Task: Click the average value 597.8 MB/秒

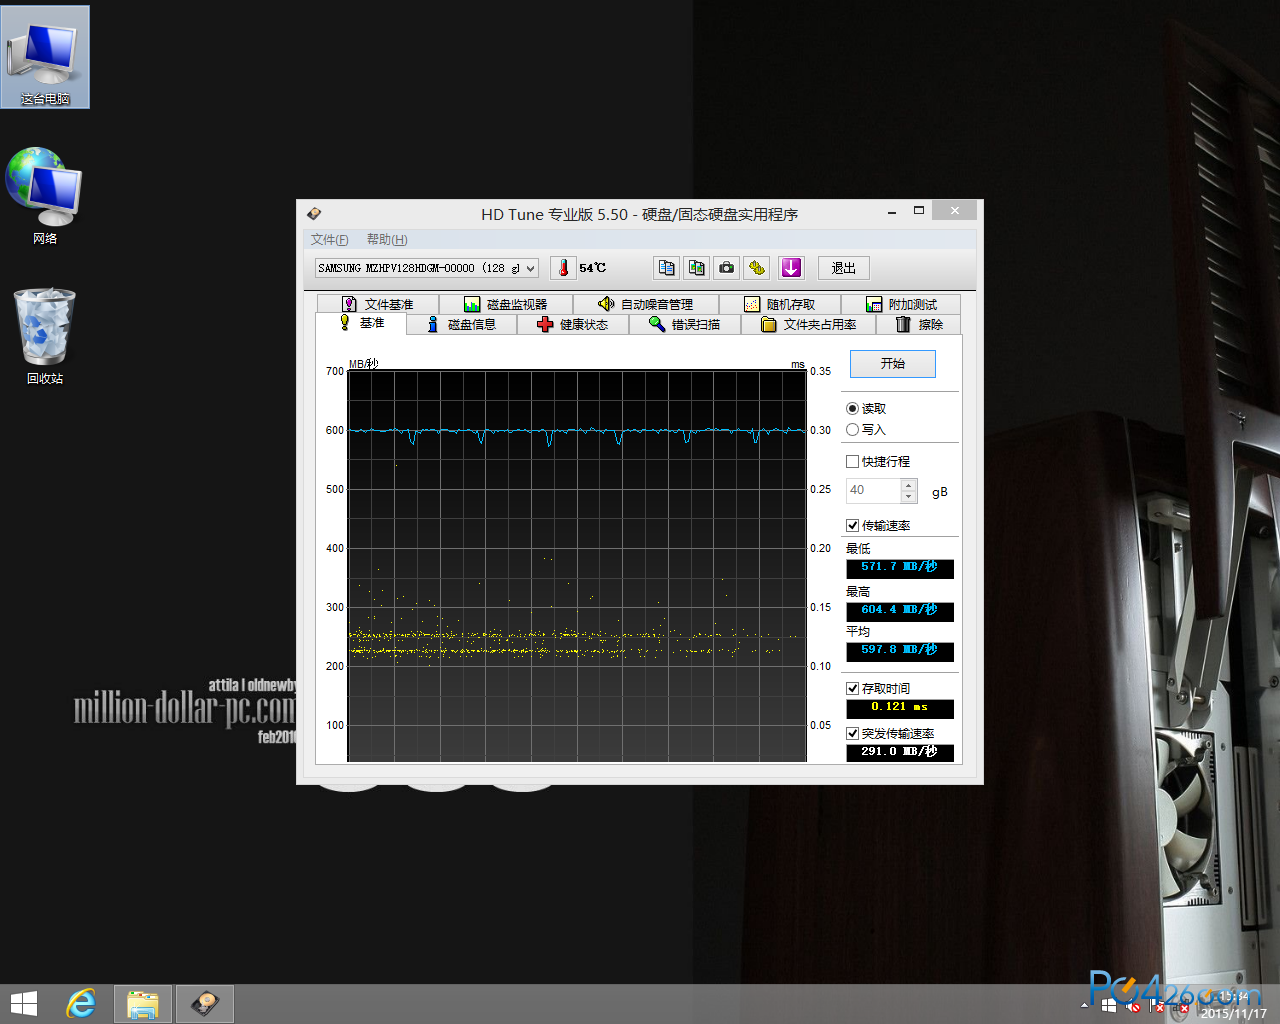Action: [x=900, y=651]
